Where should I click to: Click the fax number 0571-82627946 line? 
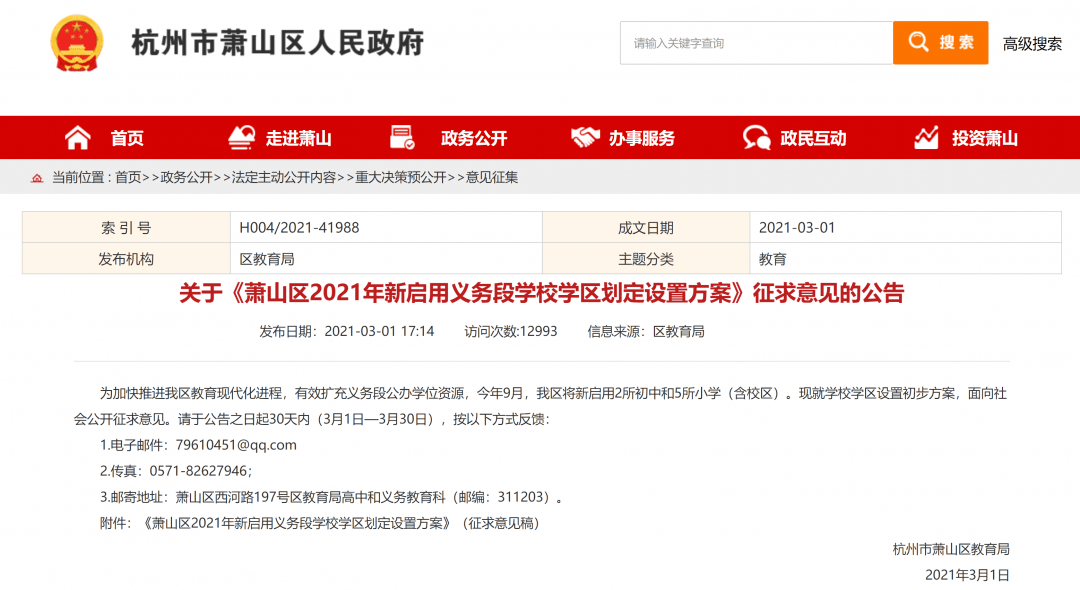(176, 471)
